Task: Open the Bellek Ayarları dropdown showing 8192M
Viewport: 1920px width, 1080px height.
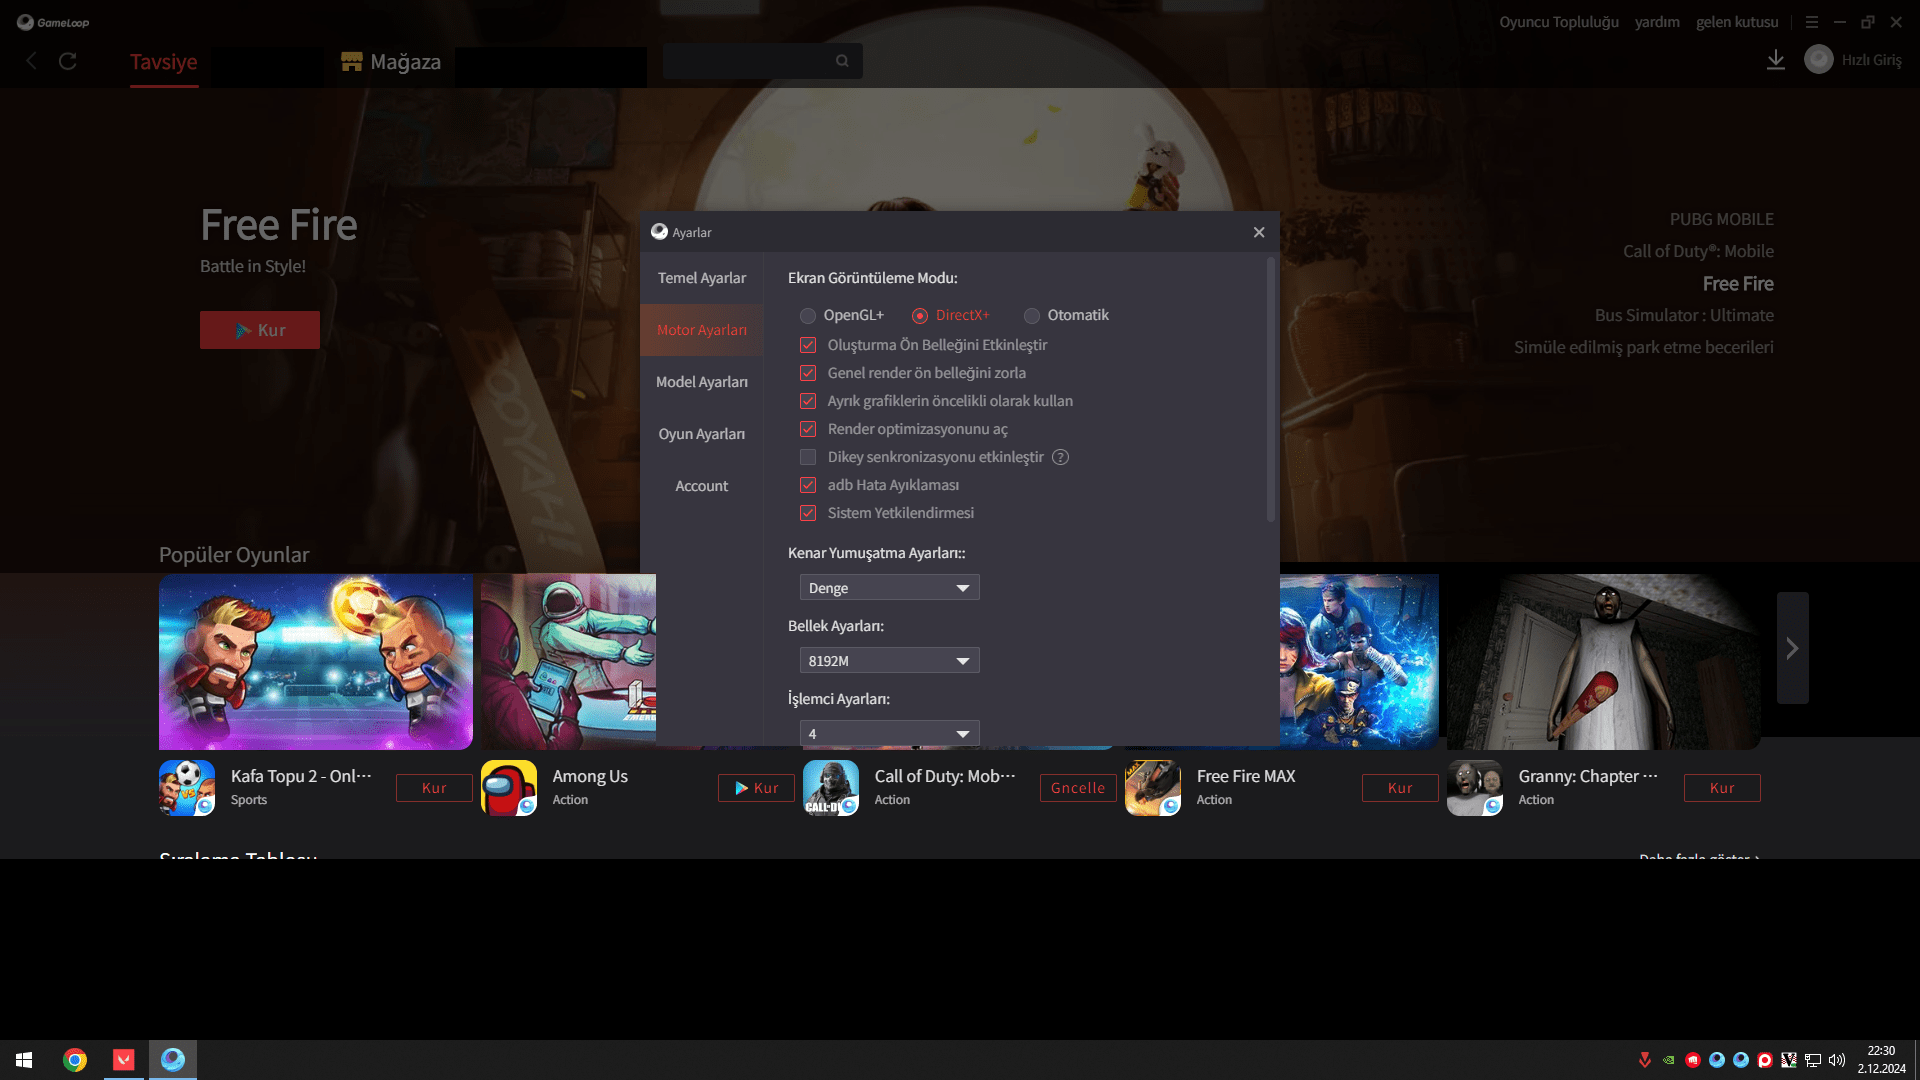Action: click(889, 661)
